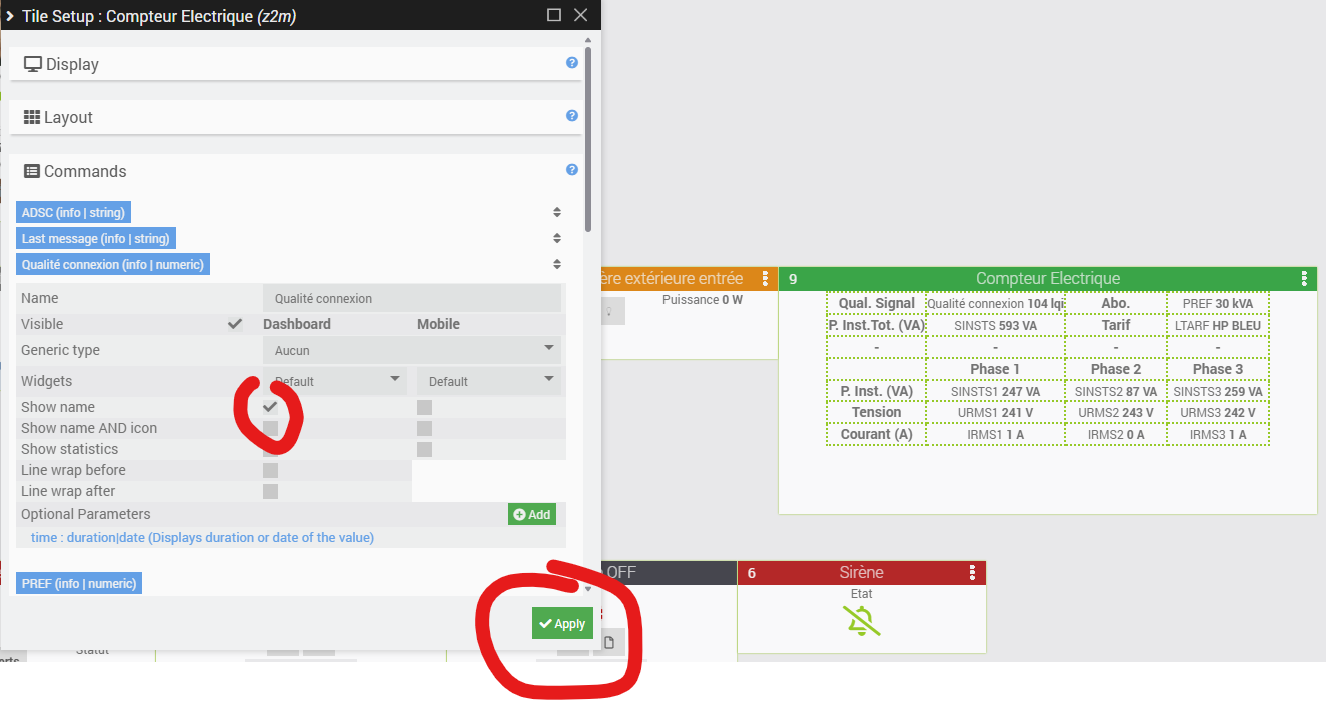This screenshot has height=701, width=1326.
Task: Add an optional parameter with Add button
Action: 531,514
